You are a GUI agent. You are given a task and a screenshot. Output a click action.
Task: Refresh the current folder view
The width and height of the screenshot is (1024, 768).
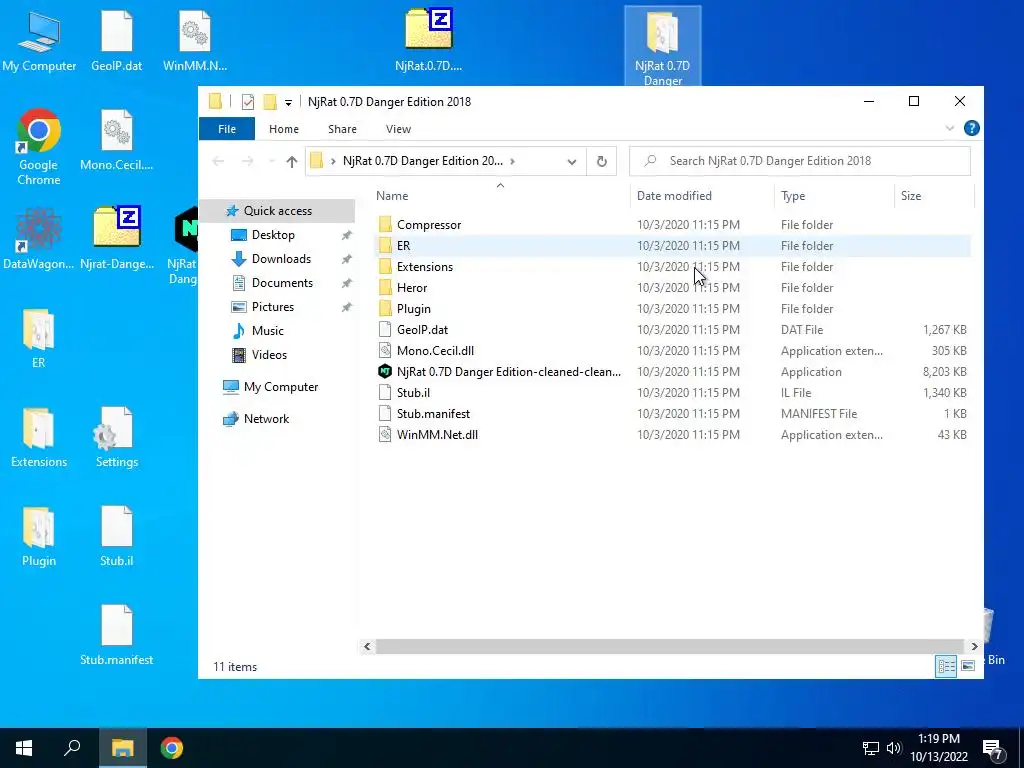(x=601, y=161)
